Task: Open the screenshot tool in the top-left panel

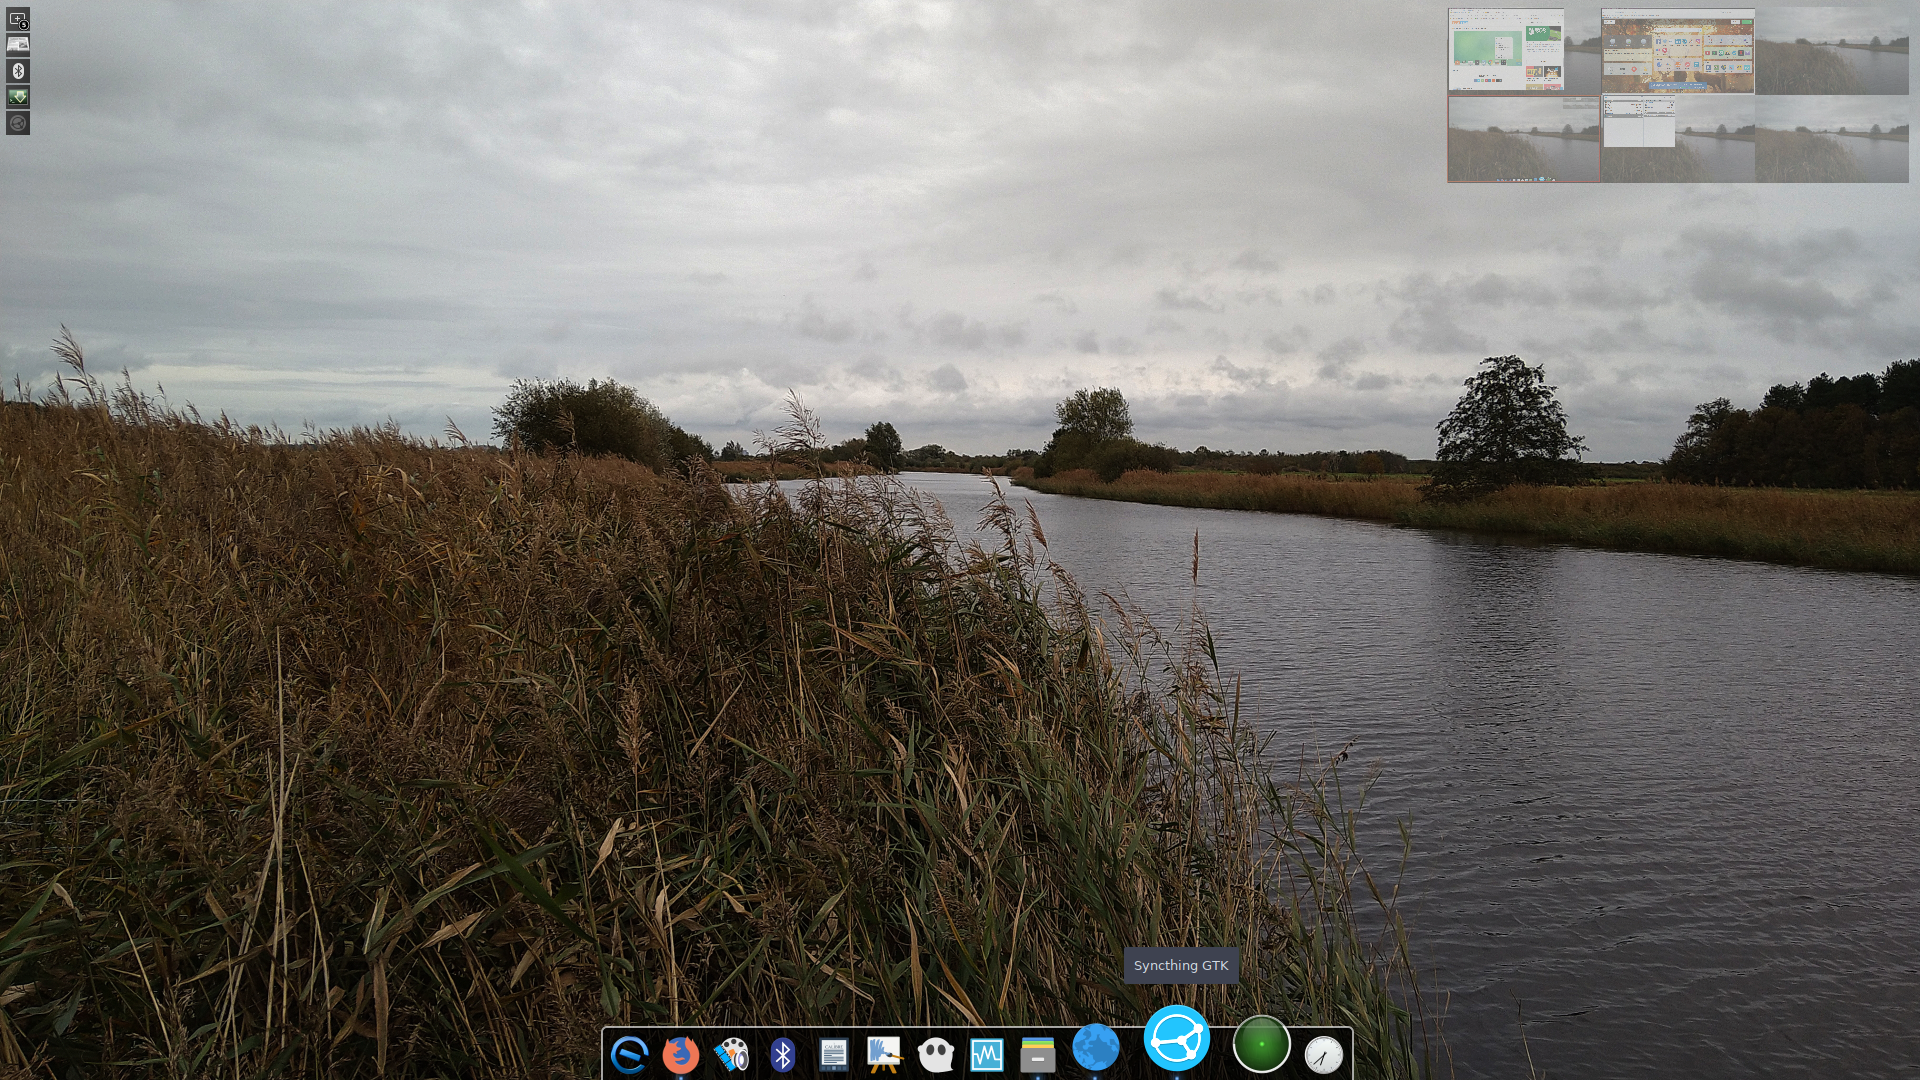Action: [17, 19]
